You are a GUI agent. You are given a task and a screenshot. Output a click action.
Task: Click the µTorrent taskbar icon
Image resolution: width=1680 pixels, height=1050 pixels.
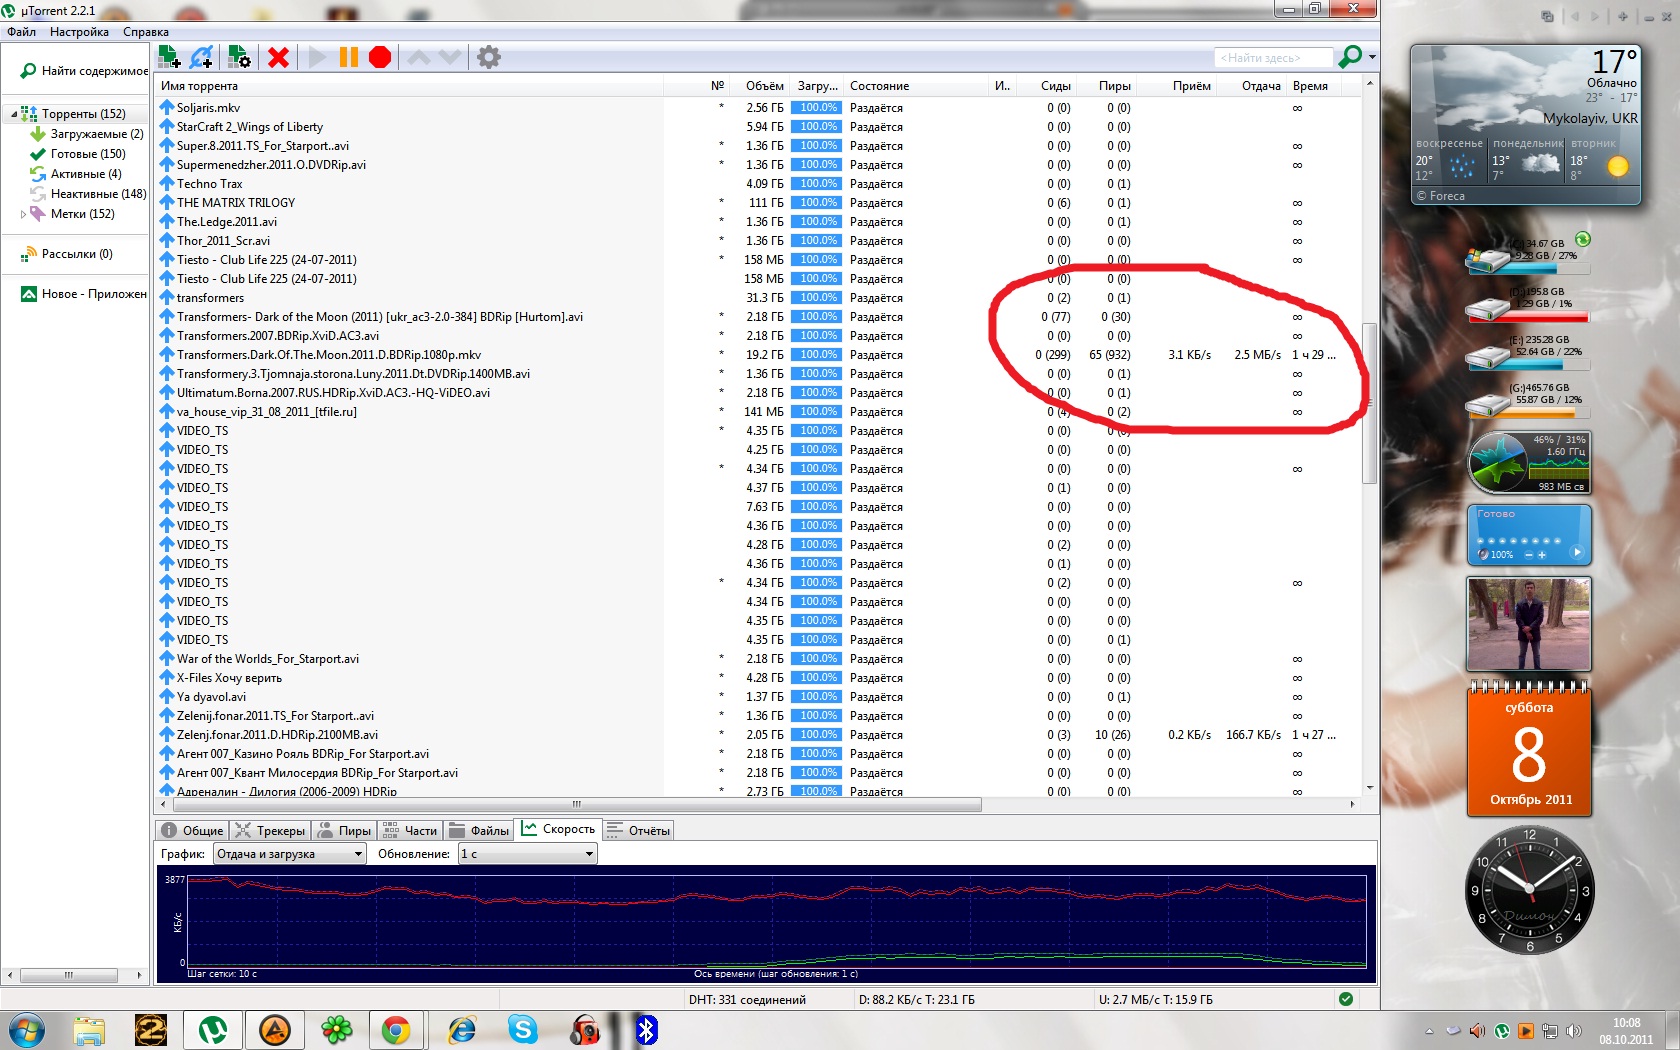click(x=213, y=1030)
